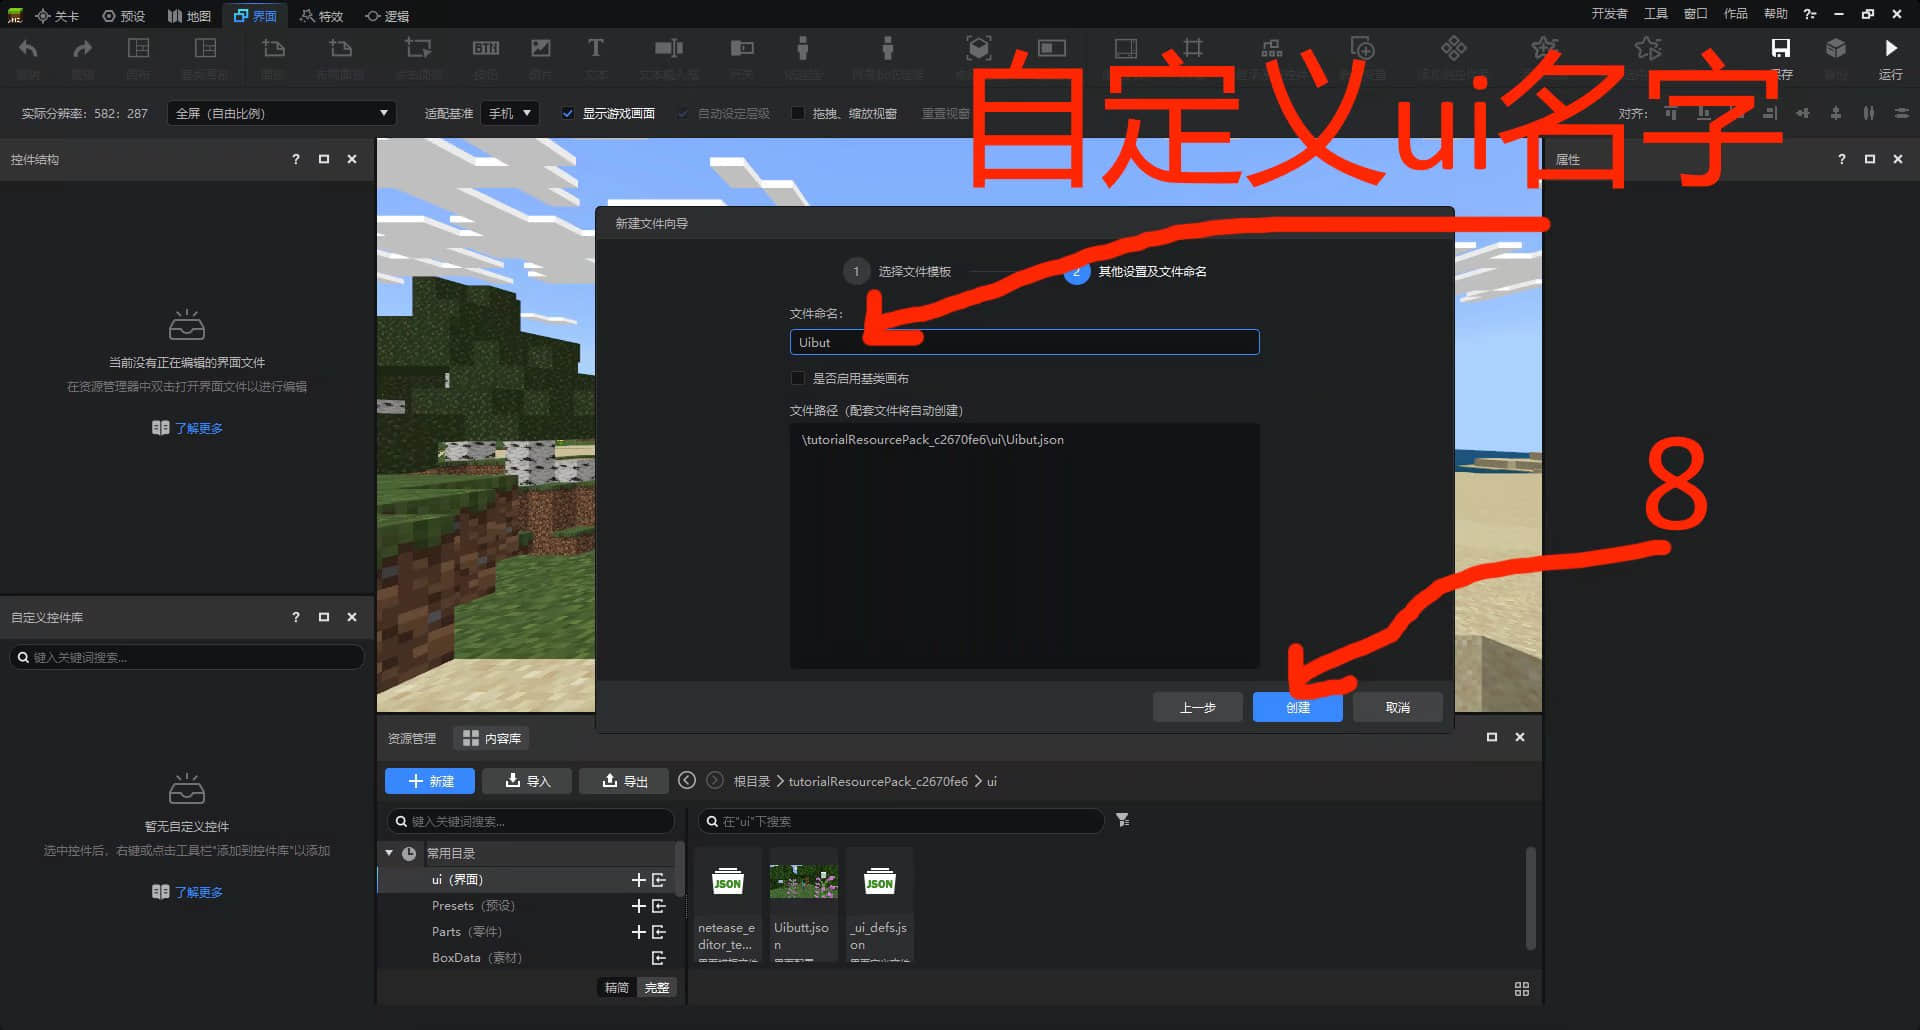Select the BoxData (素材) tree item
The image size is (1920, 1030).
(x=476, y=958)
